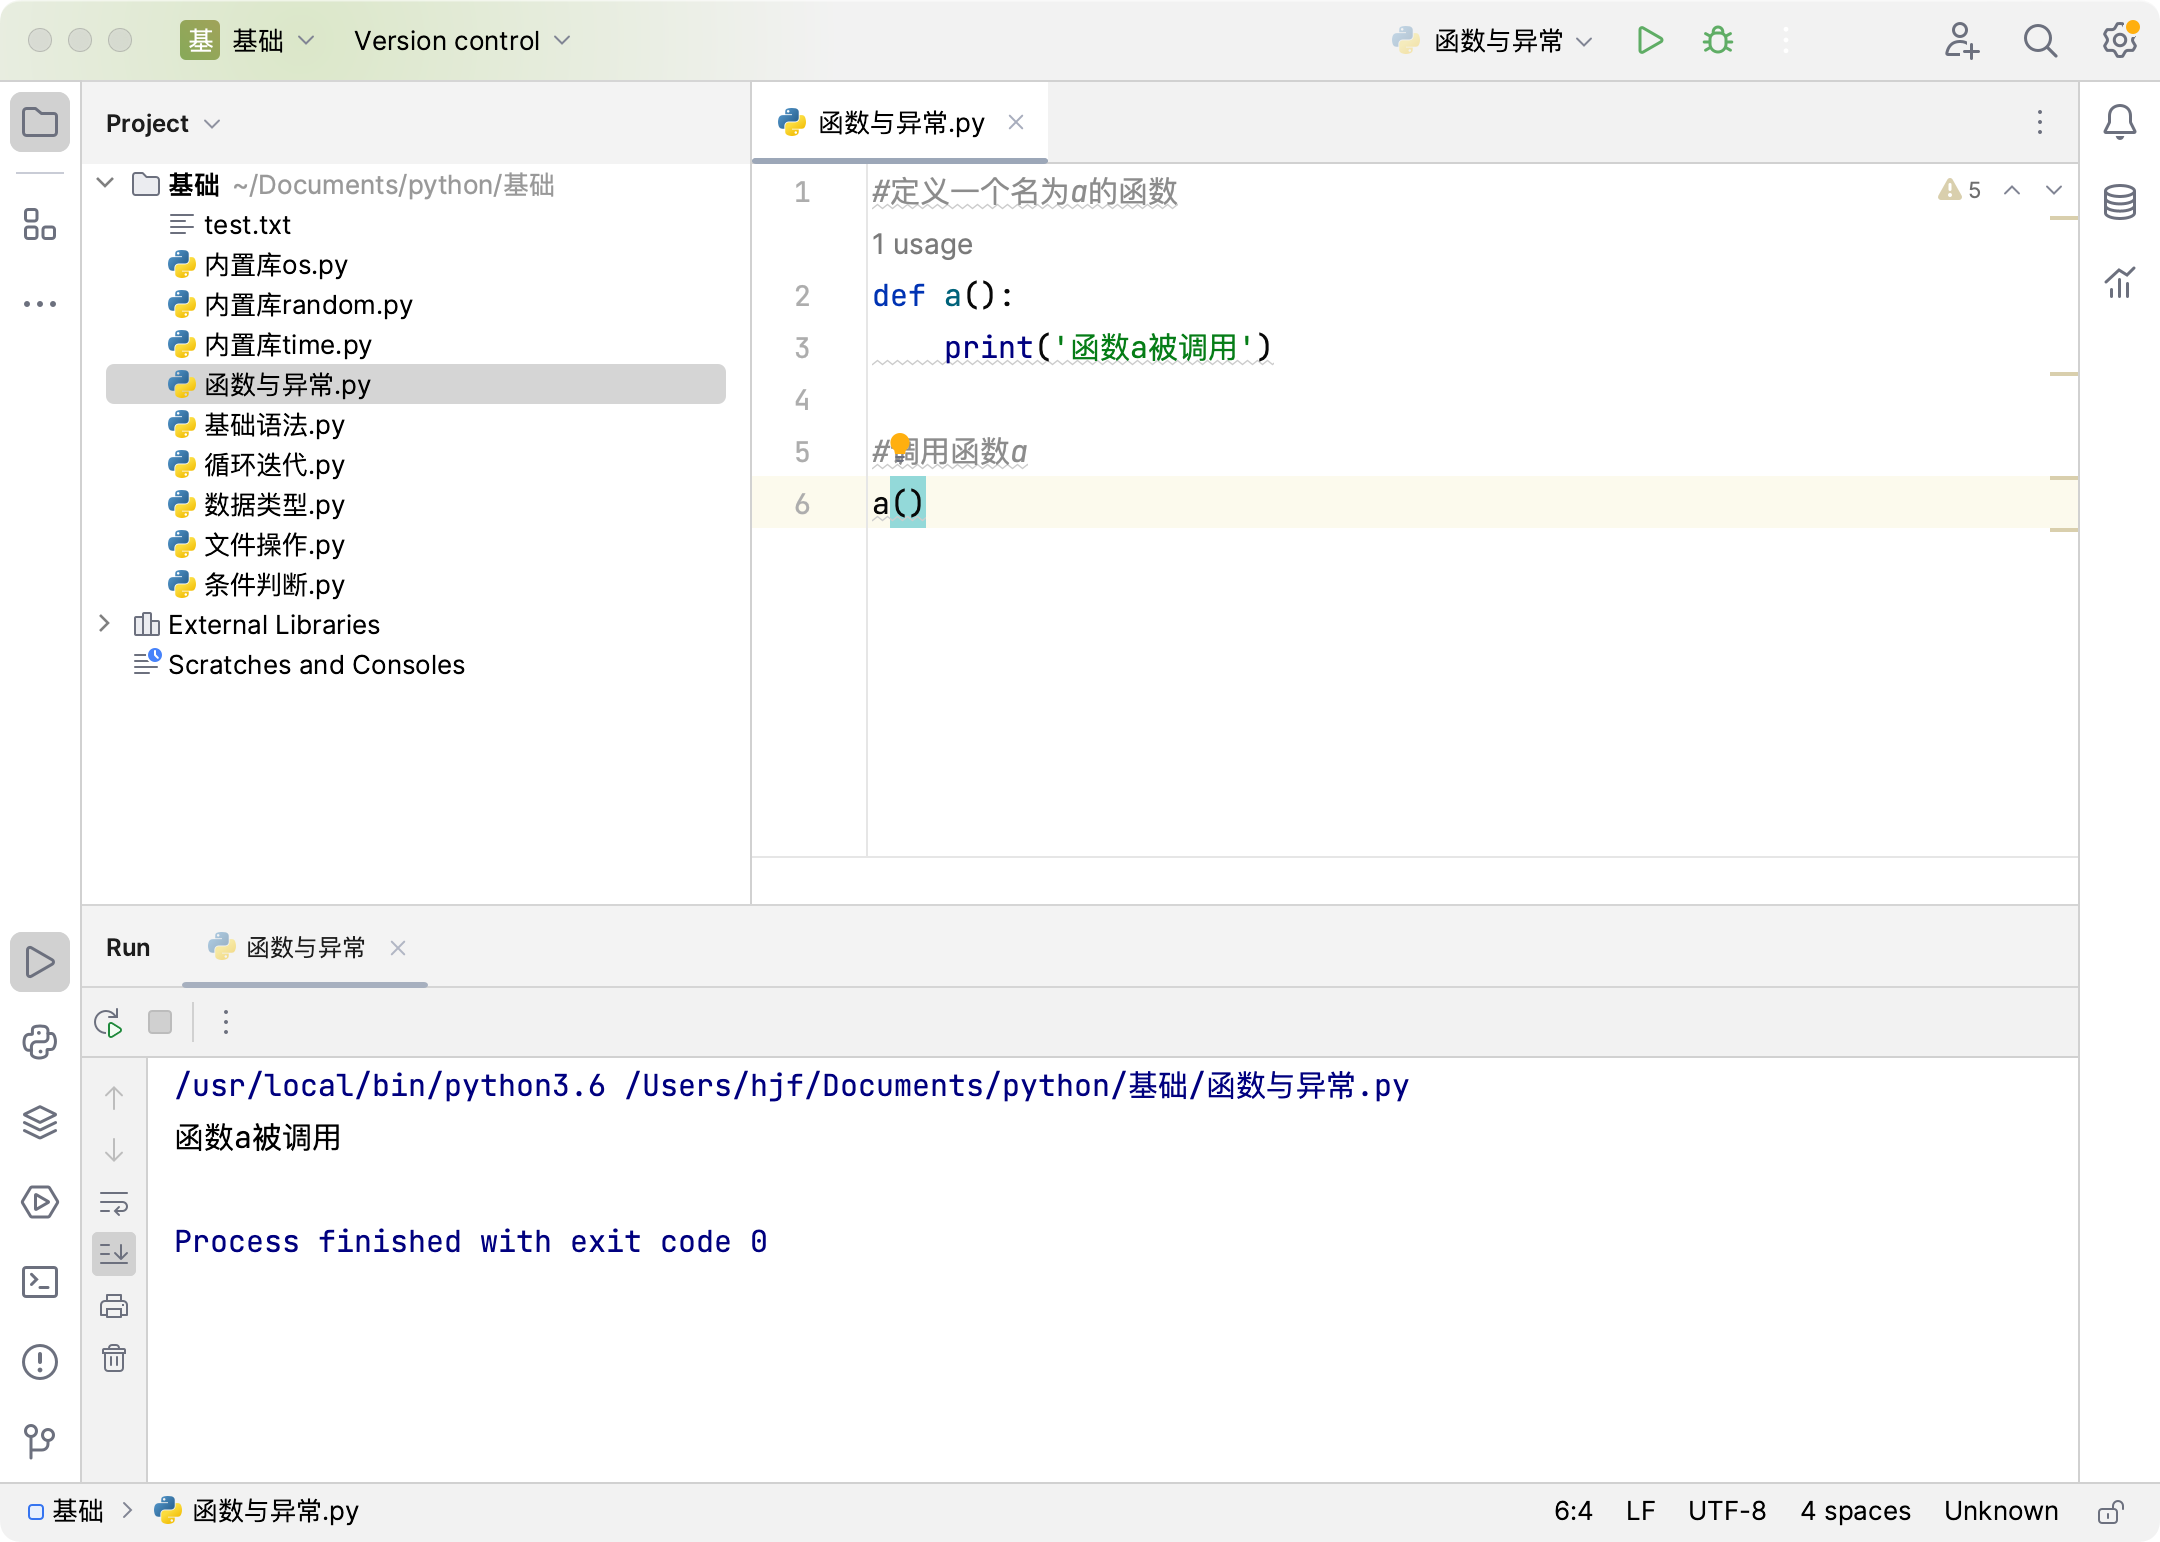Open the Git version control tool window
Viewport: 2160px width, 1542px height.
point(40,1440)
